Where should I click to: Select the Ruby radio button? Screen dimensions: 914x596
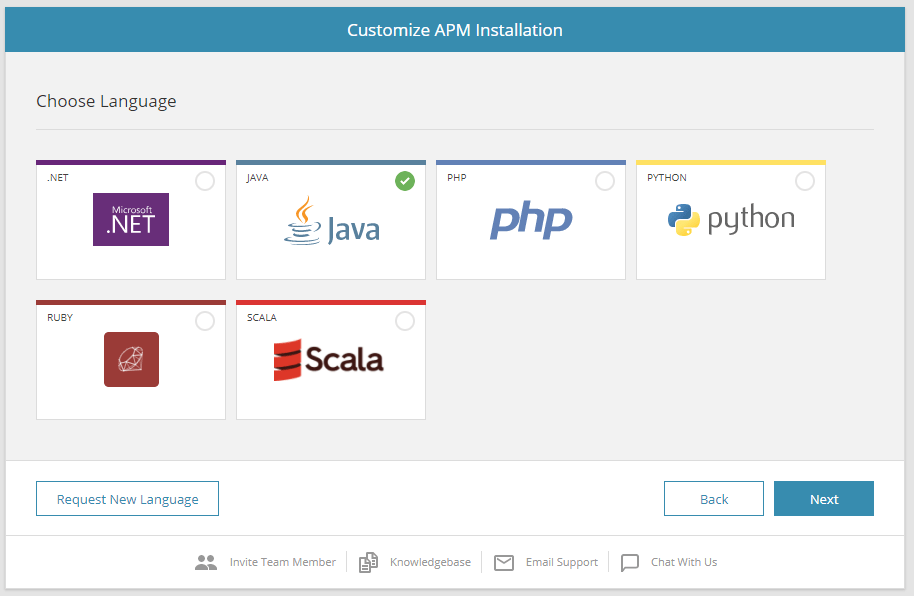tap(205, 321)
